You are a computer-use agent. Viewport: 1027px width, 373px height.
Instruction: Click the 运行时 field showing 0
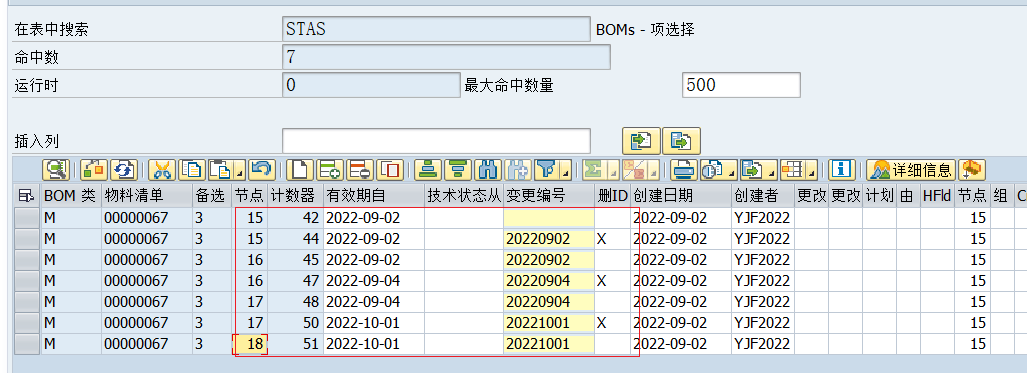371,85
